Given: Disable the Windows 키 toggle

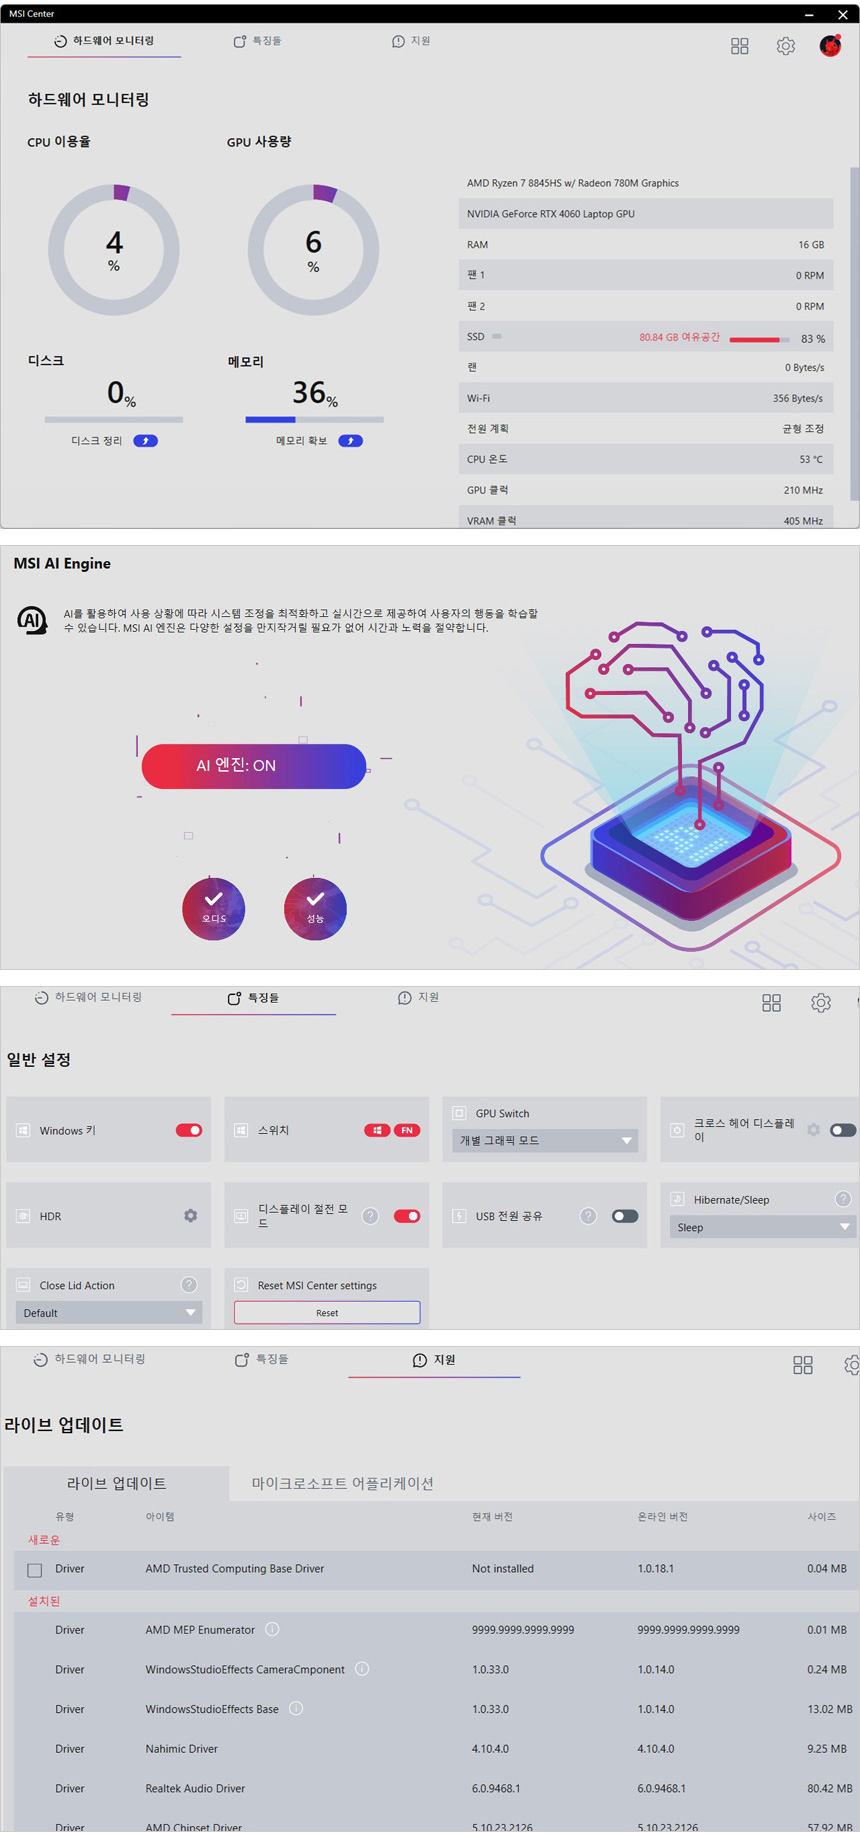Looking at the screenshot, I should click(189, 1130).
